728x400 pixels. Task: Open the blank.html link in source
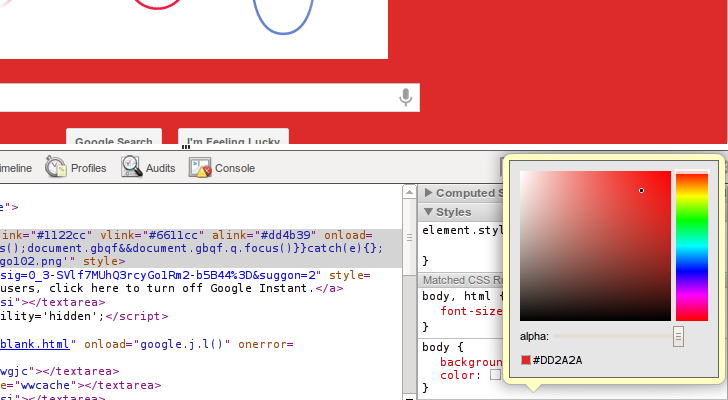pyautogui.click(x=34, y=343)
